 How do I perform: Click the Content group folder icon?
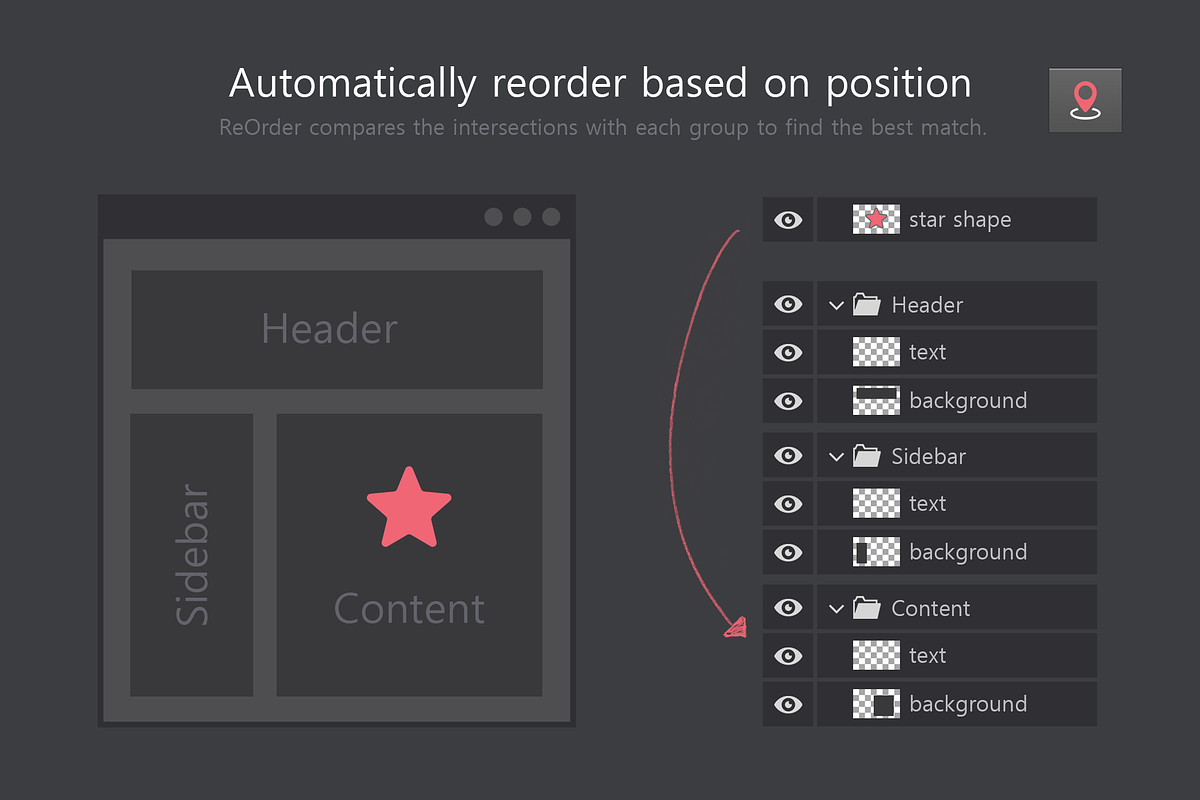866,607
